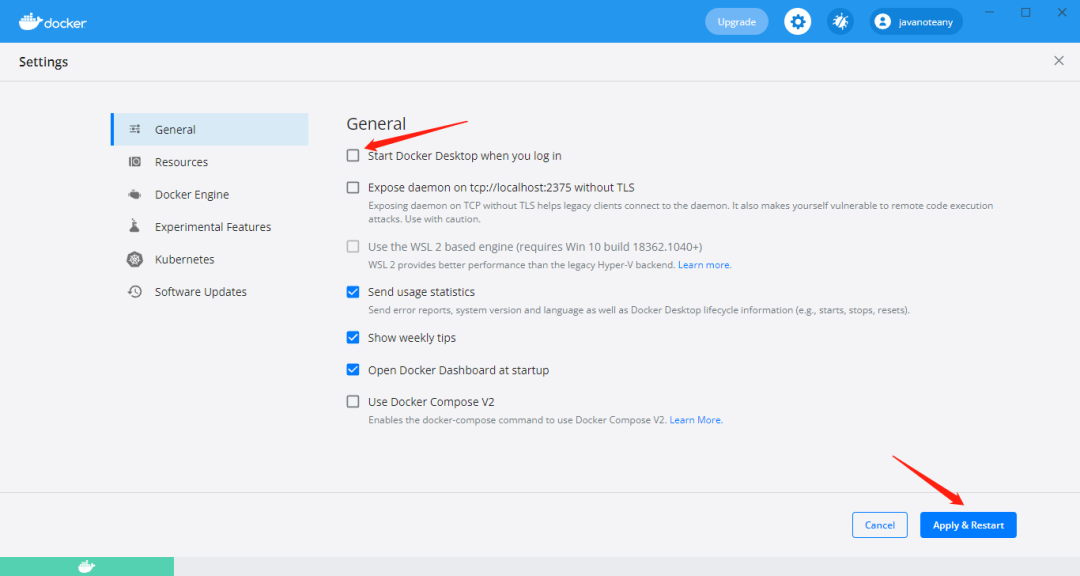Maximize the Docker Desktop window
Image resolution: width=1080 pixels, height=576 pixels.
[1026, 12]
